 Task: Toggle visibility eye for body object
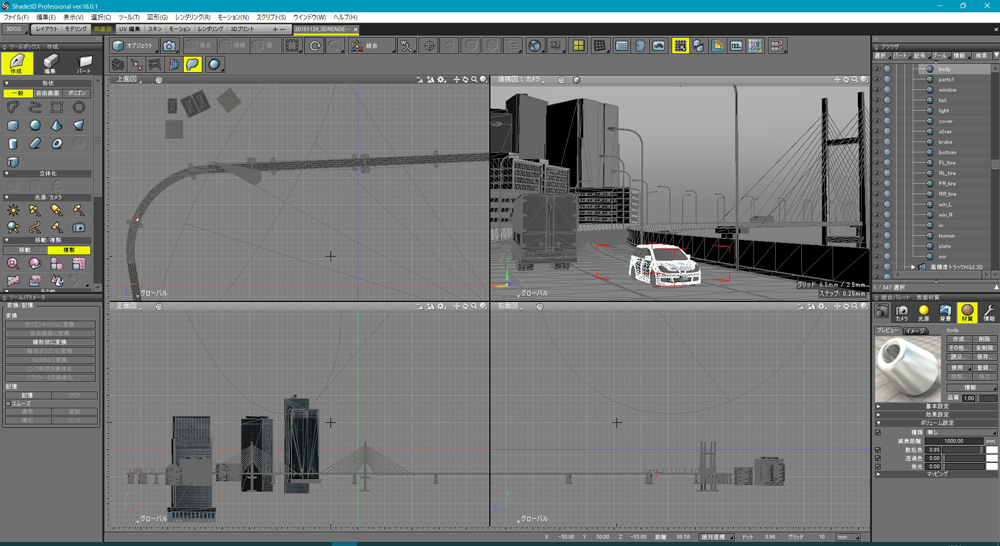tap(877, 69)
